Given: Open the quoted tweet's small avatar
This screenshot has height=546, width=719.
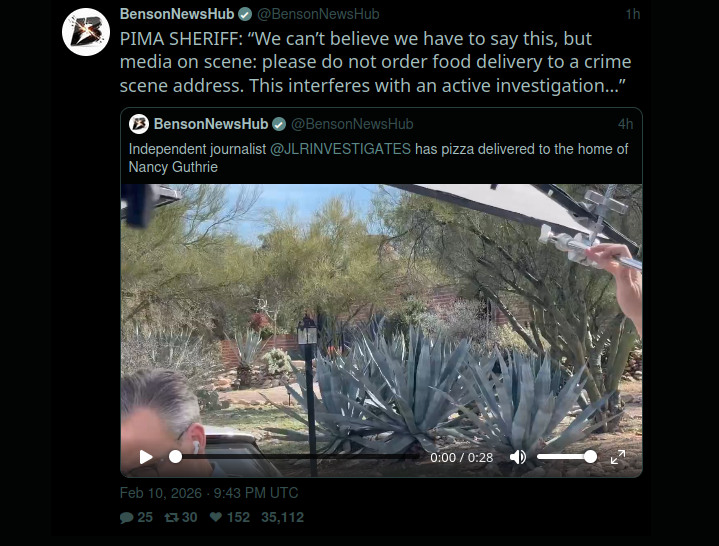Looking at the screenshot, I should tap(138, 124).
